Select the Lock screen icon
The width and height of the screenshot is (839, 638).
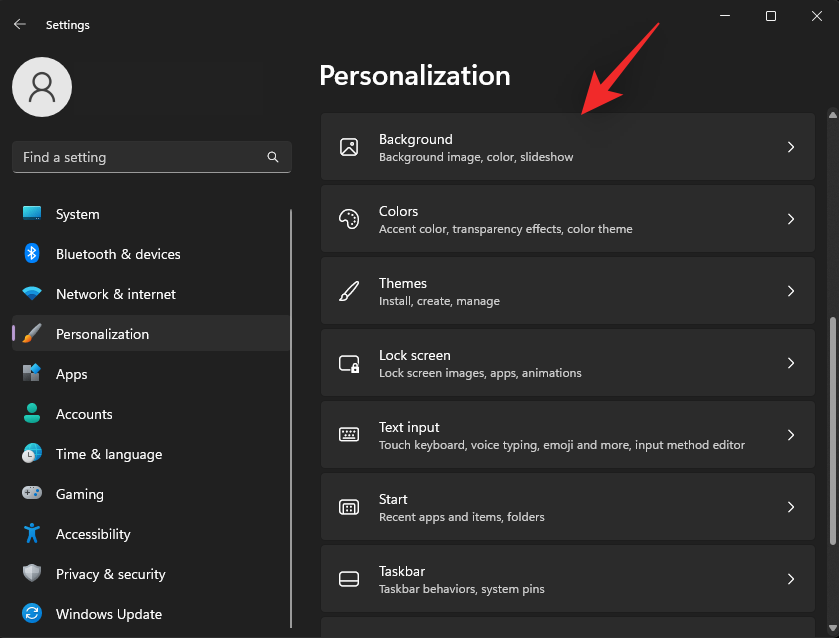349,363
